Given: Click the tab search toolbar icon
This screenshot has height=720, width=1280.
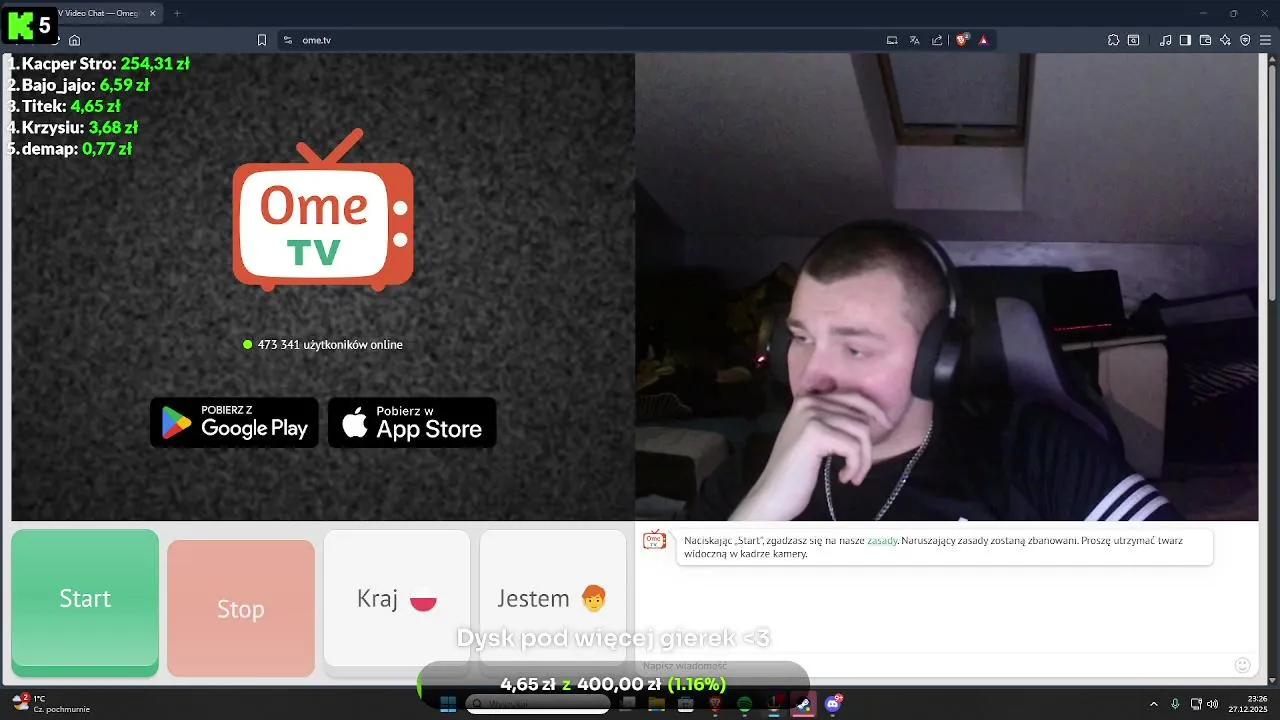Looking at the screenshot, I should click(x=1133, y=40).
